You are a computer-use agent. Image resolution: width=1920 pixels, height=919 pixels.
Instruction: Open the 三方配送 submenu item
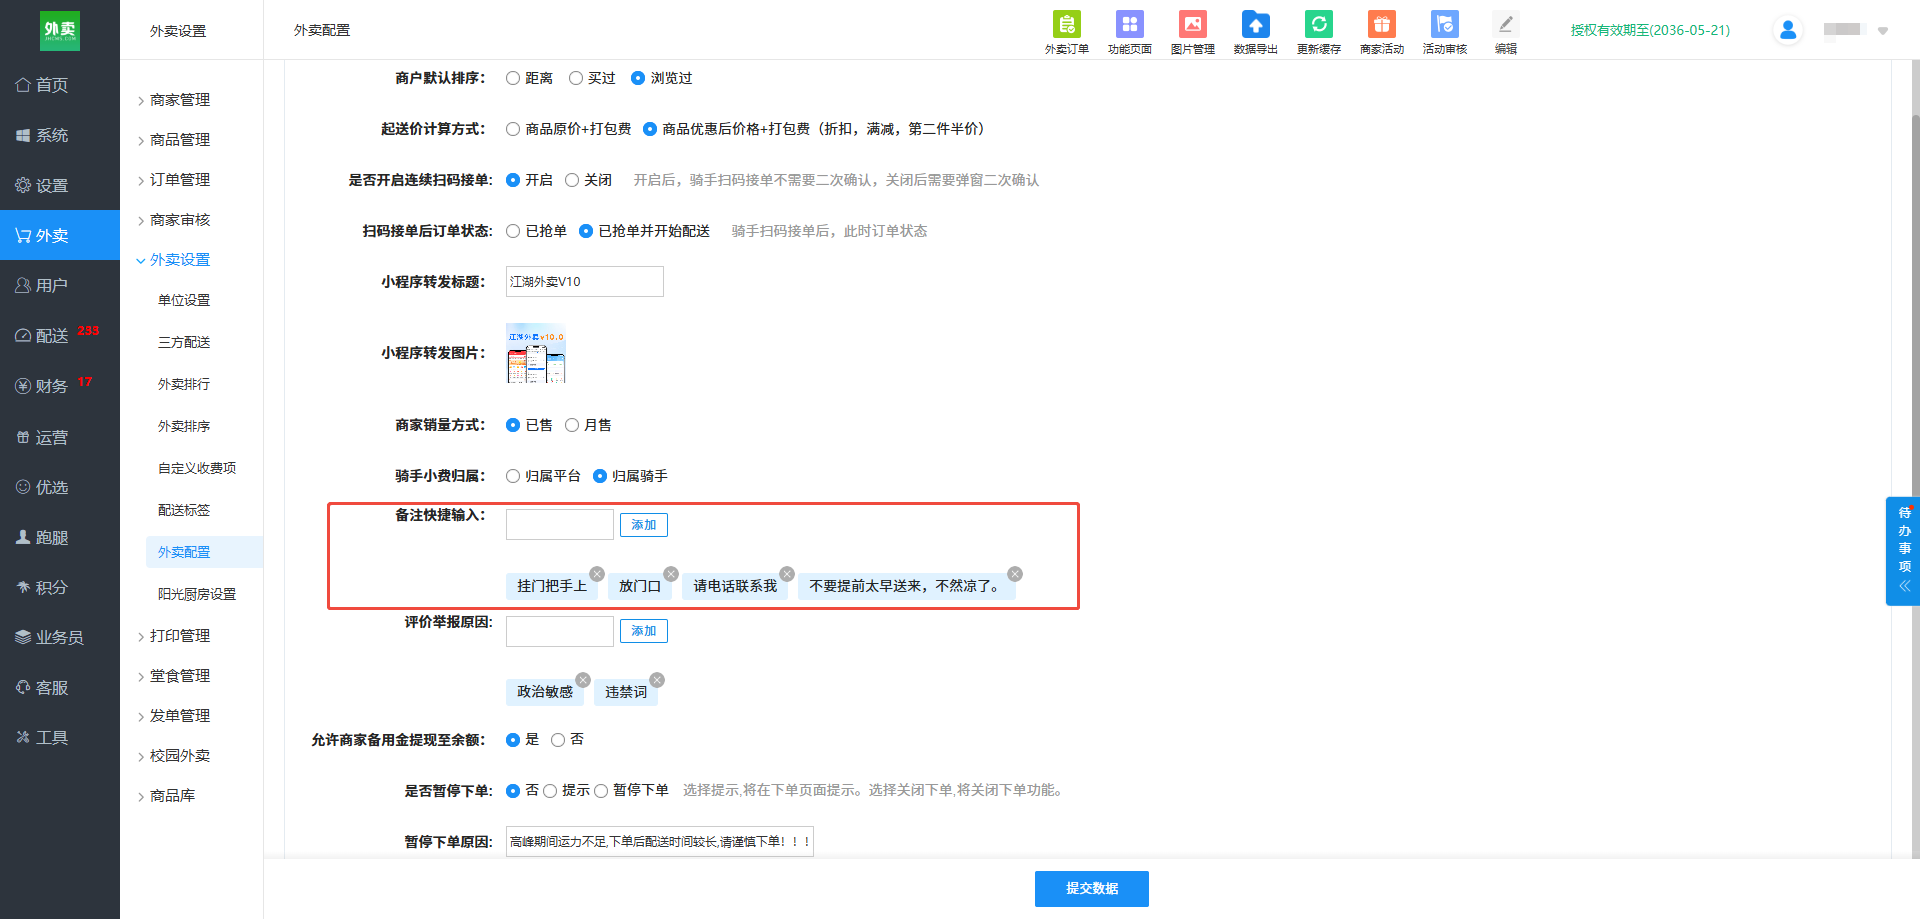[184, 342]
